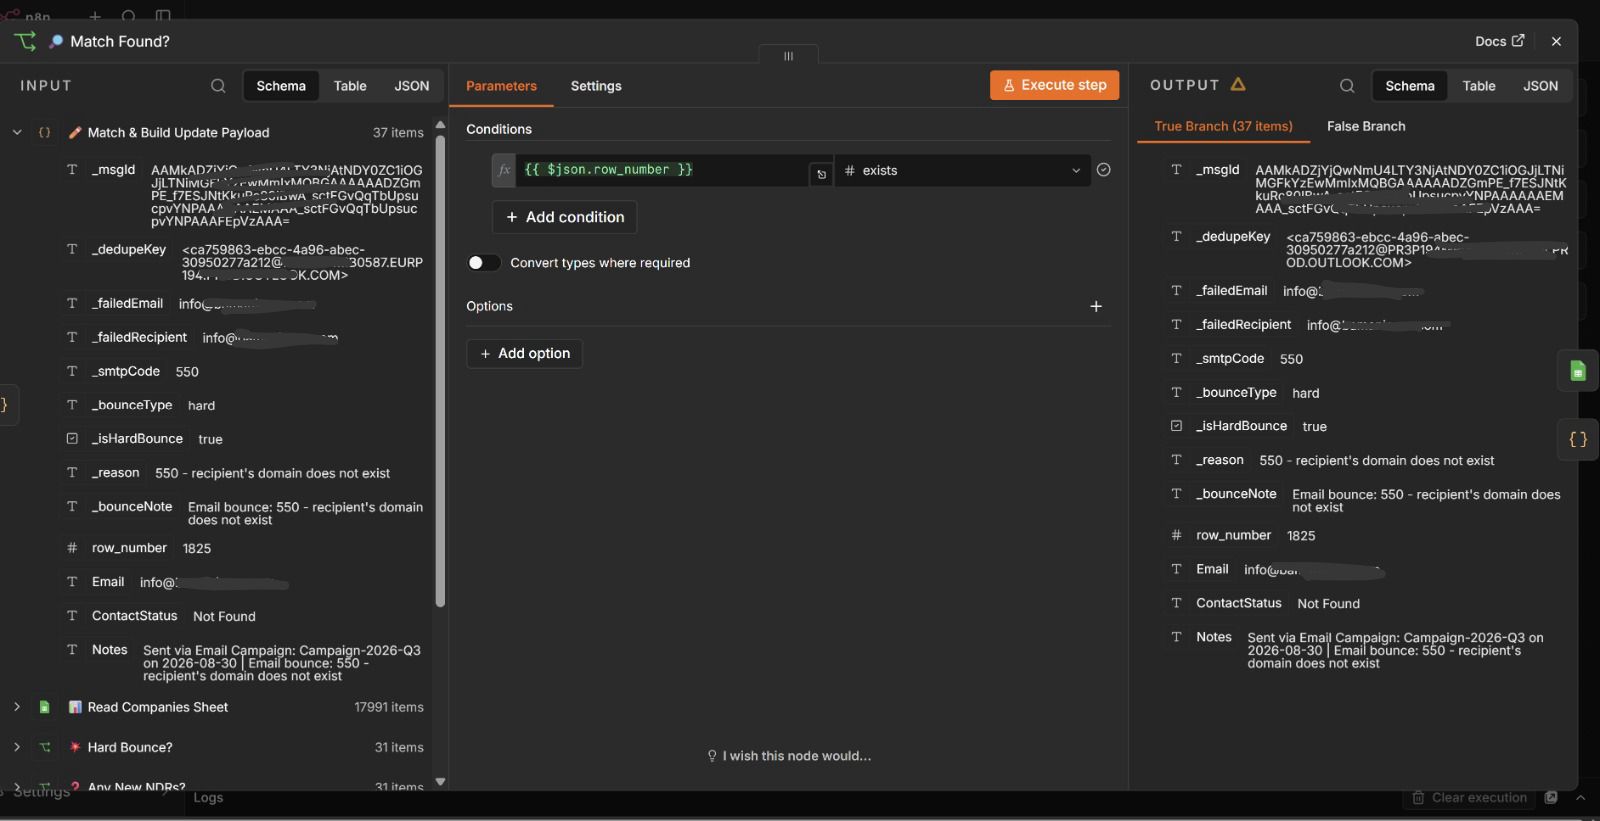The width and height of the screenshot is (1600, 821).
Task: Click the Google Sheets icon beside Read Companies Sheet
Action: [x=44, y=707]
